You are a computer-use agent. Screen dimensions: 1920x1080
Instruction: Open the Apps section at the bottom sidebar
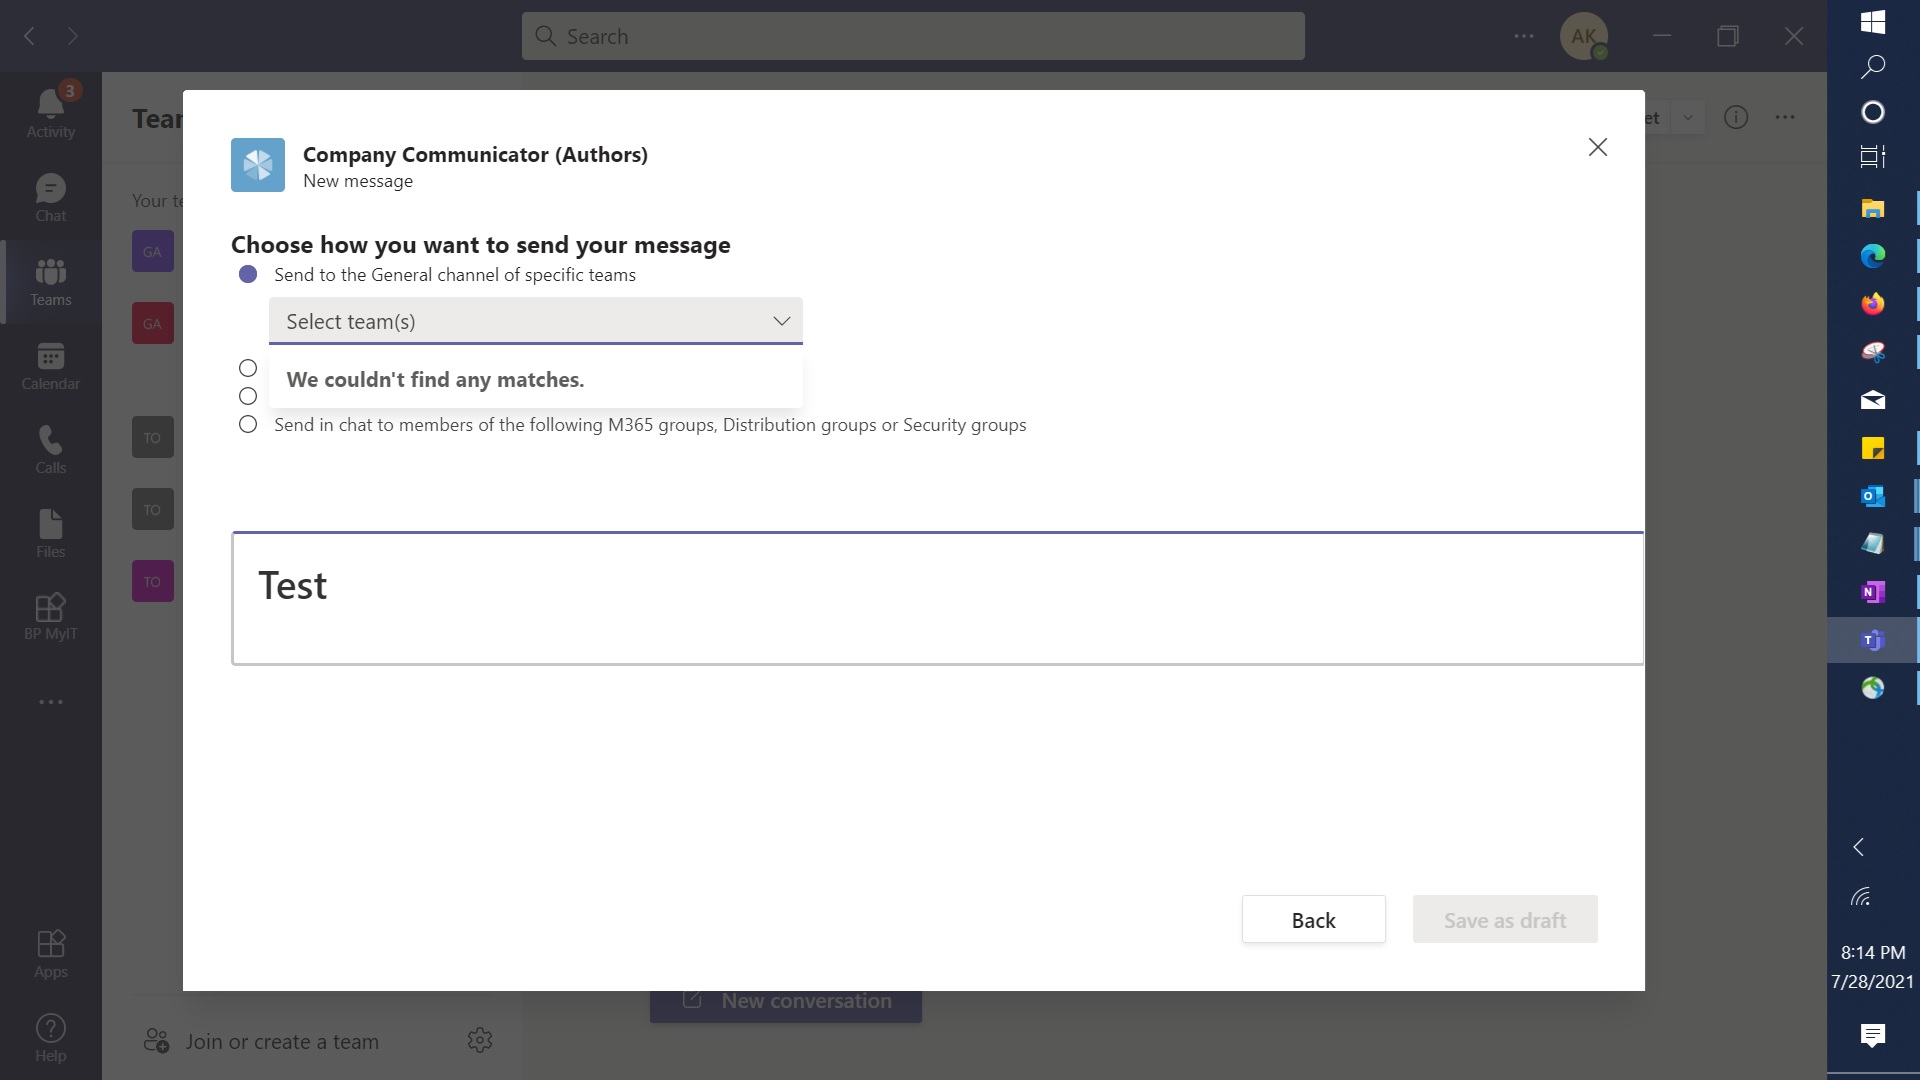pos(49,950)
